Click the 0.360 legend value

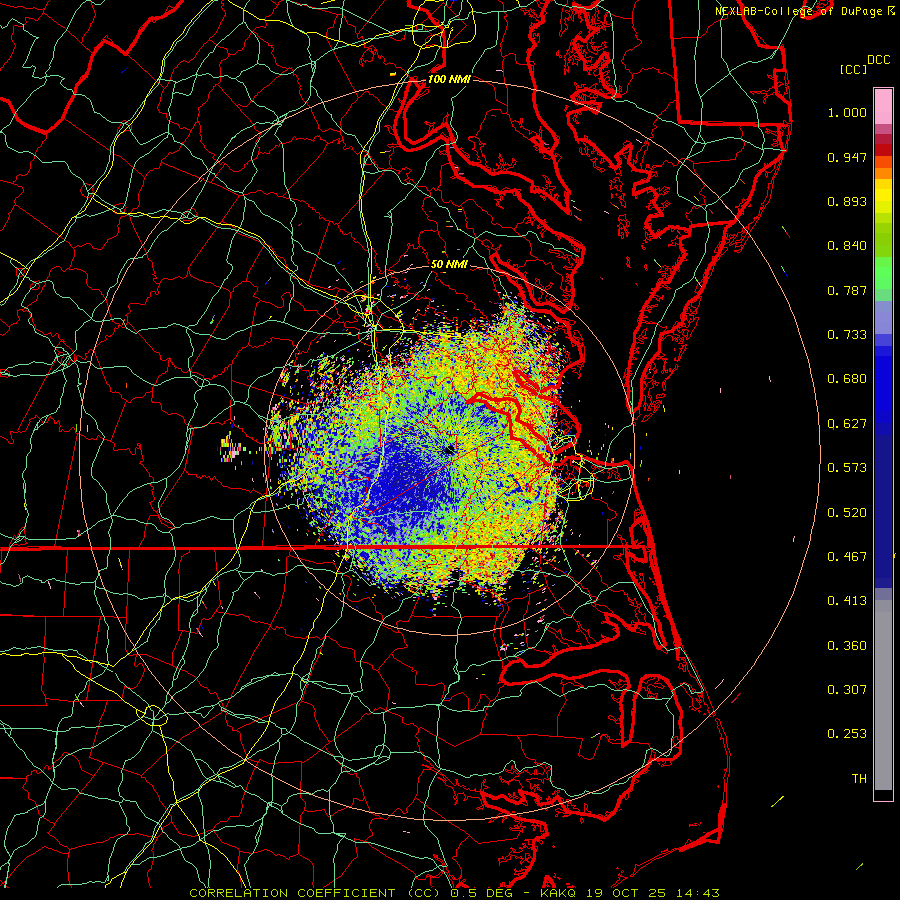point(847,646)
